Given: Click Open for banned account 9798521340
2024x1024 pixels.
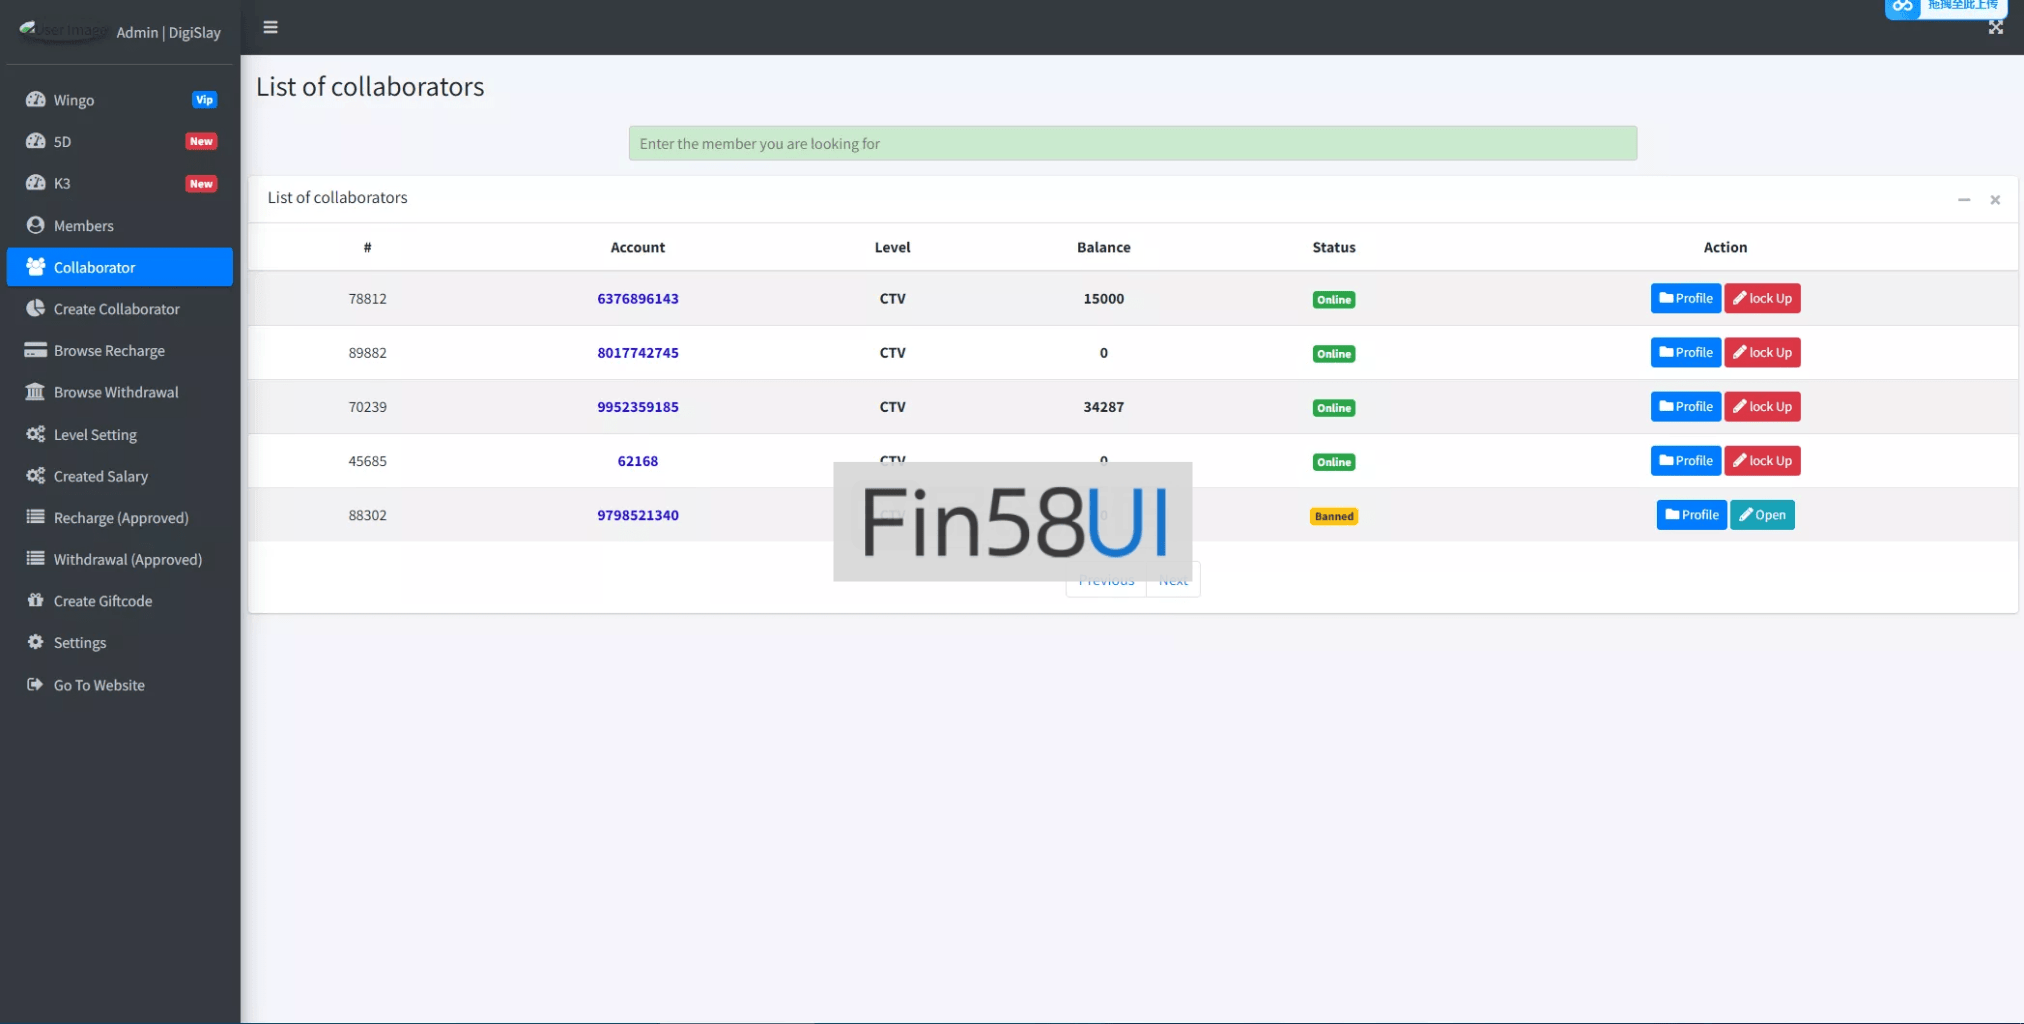Looking at the screenshot, I should pyautogui.click(x=1762, y=515).
